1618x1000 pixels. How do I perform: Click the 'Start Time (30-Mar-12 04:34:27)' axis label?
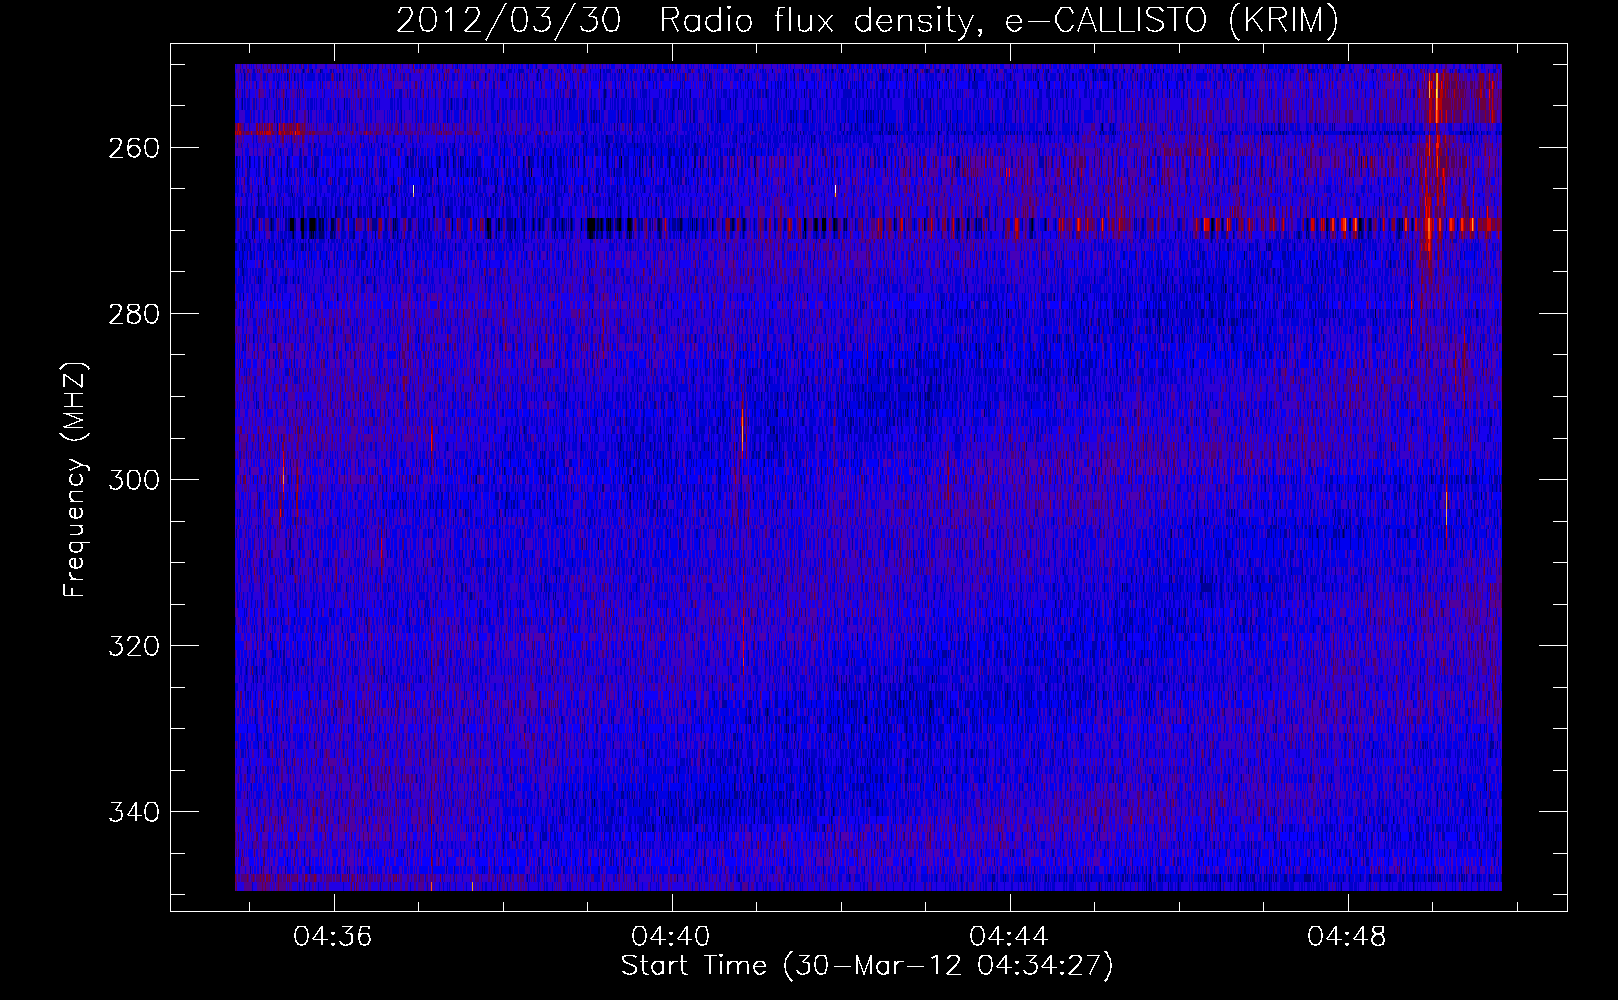pos(867,966)
